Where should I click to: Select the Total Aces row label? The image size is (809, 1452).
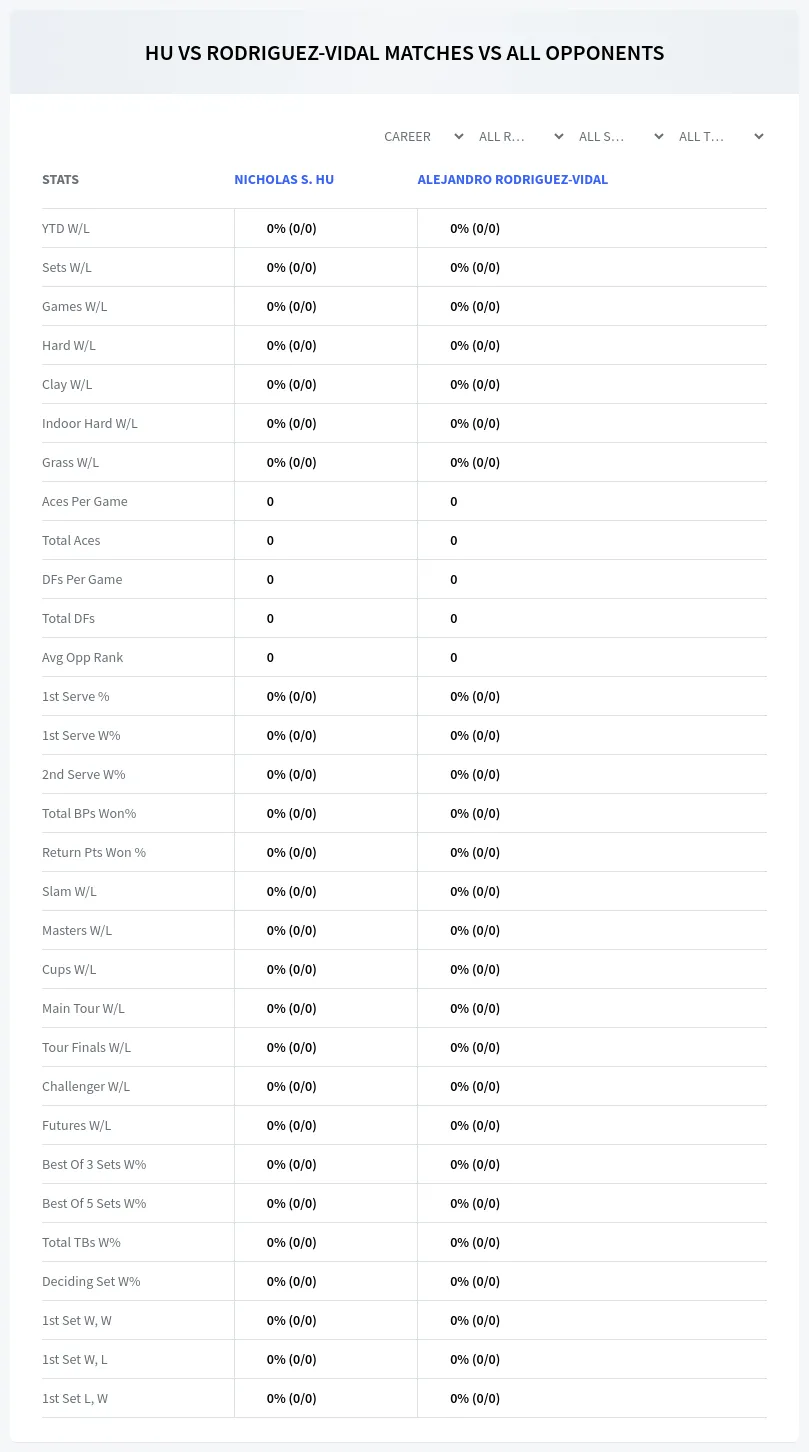point(71,540)
